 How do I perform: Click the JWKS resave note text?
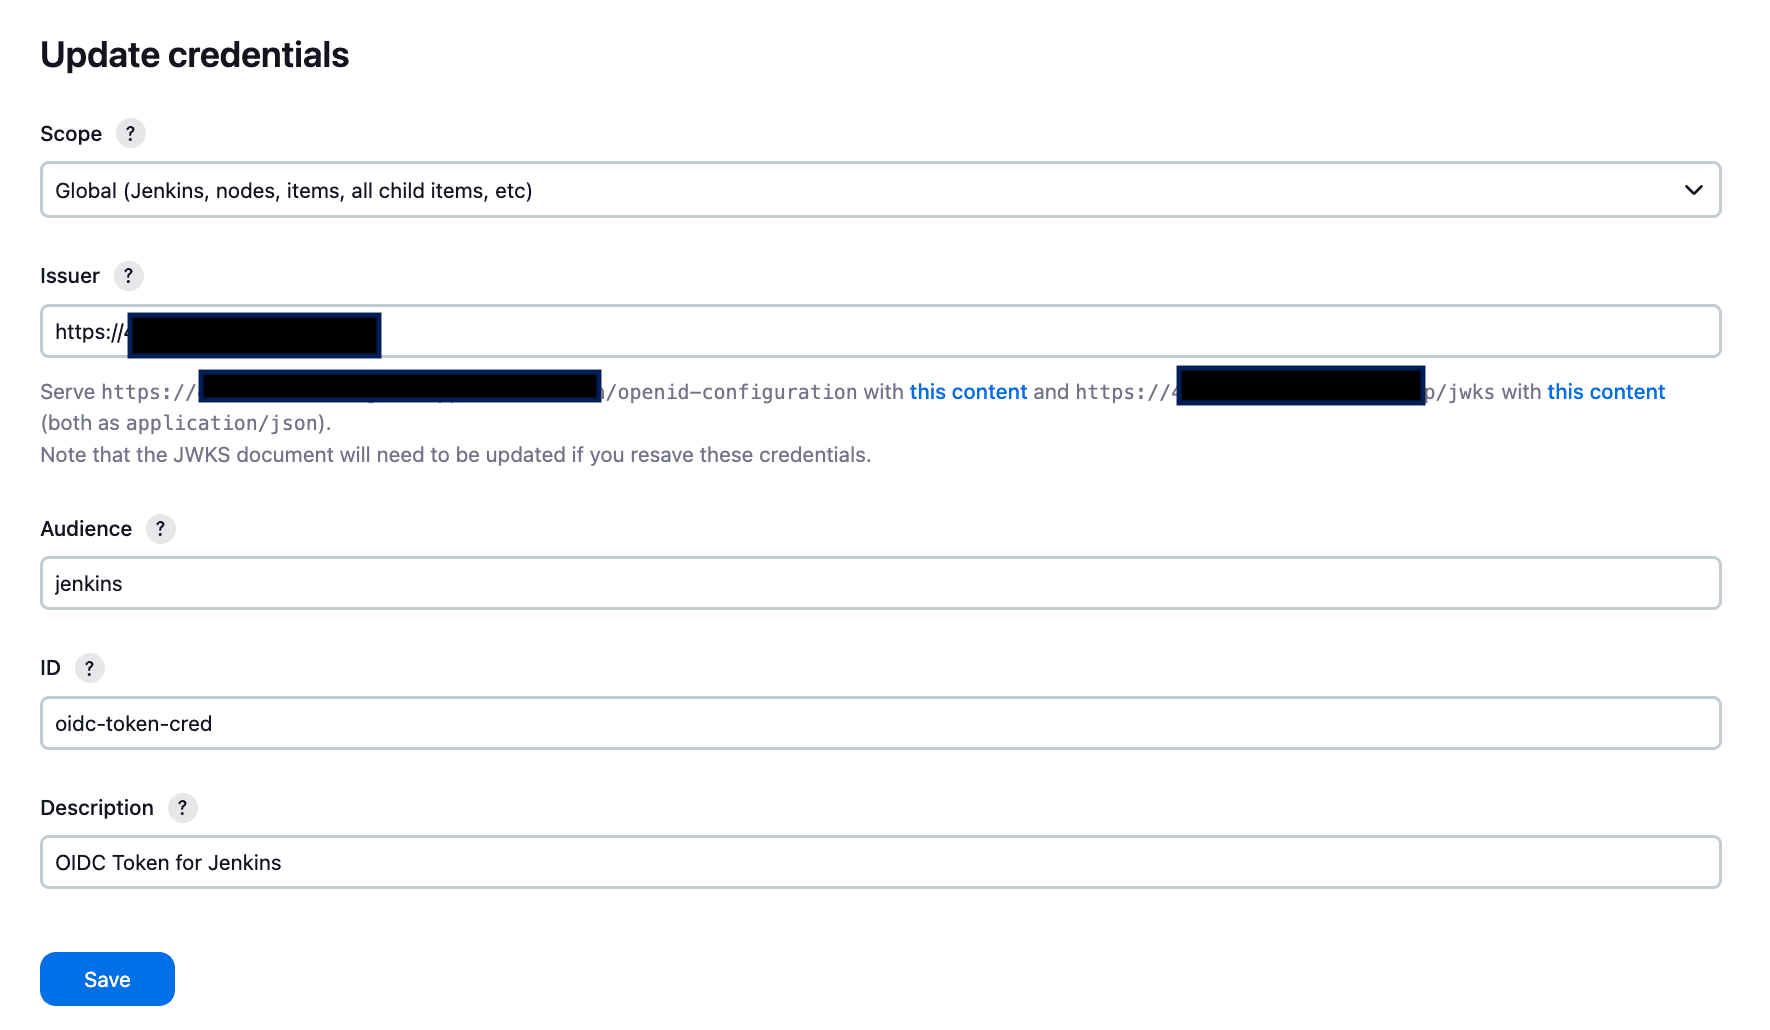coord(455,455)
